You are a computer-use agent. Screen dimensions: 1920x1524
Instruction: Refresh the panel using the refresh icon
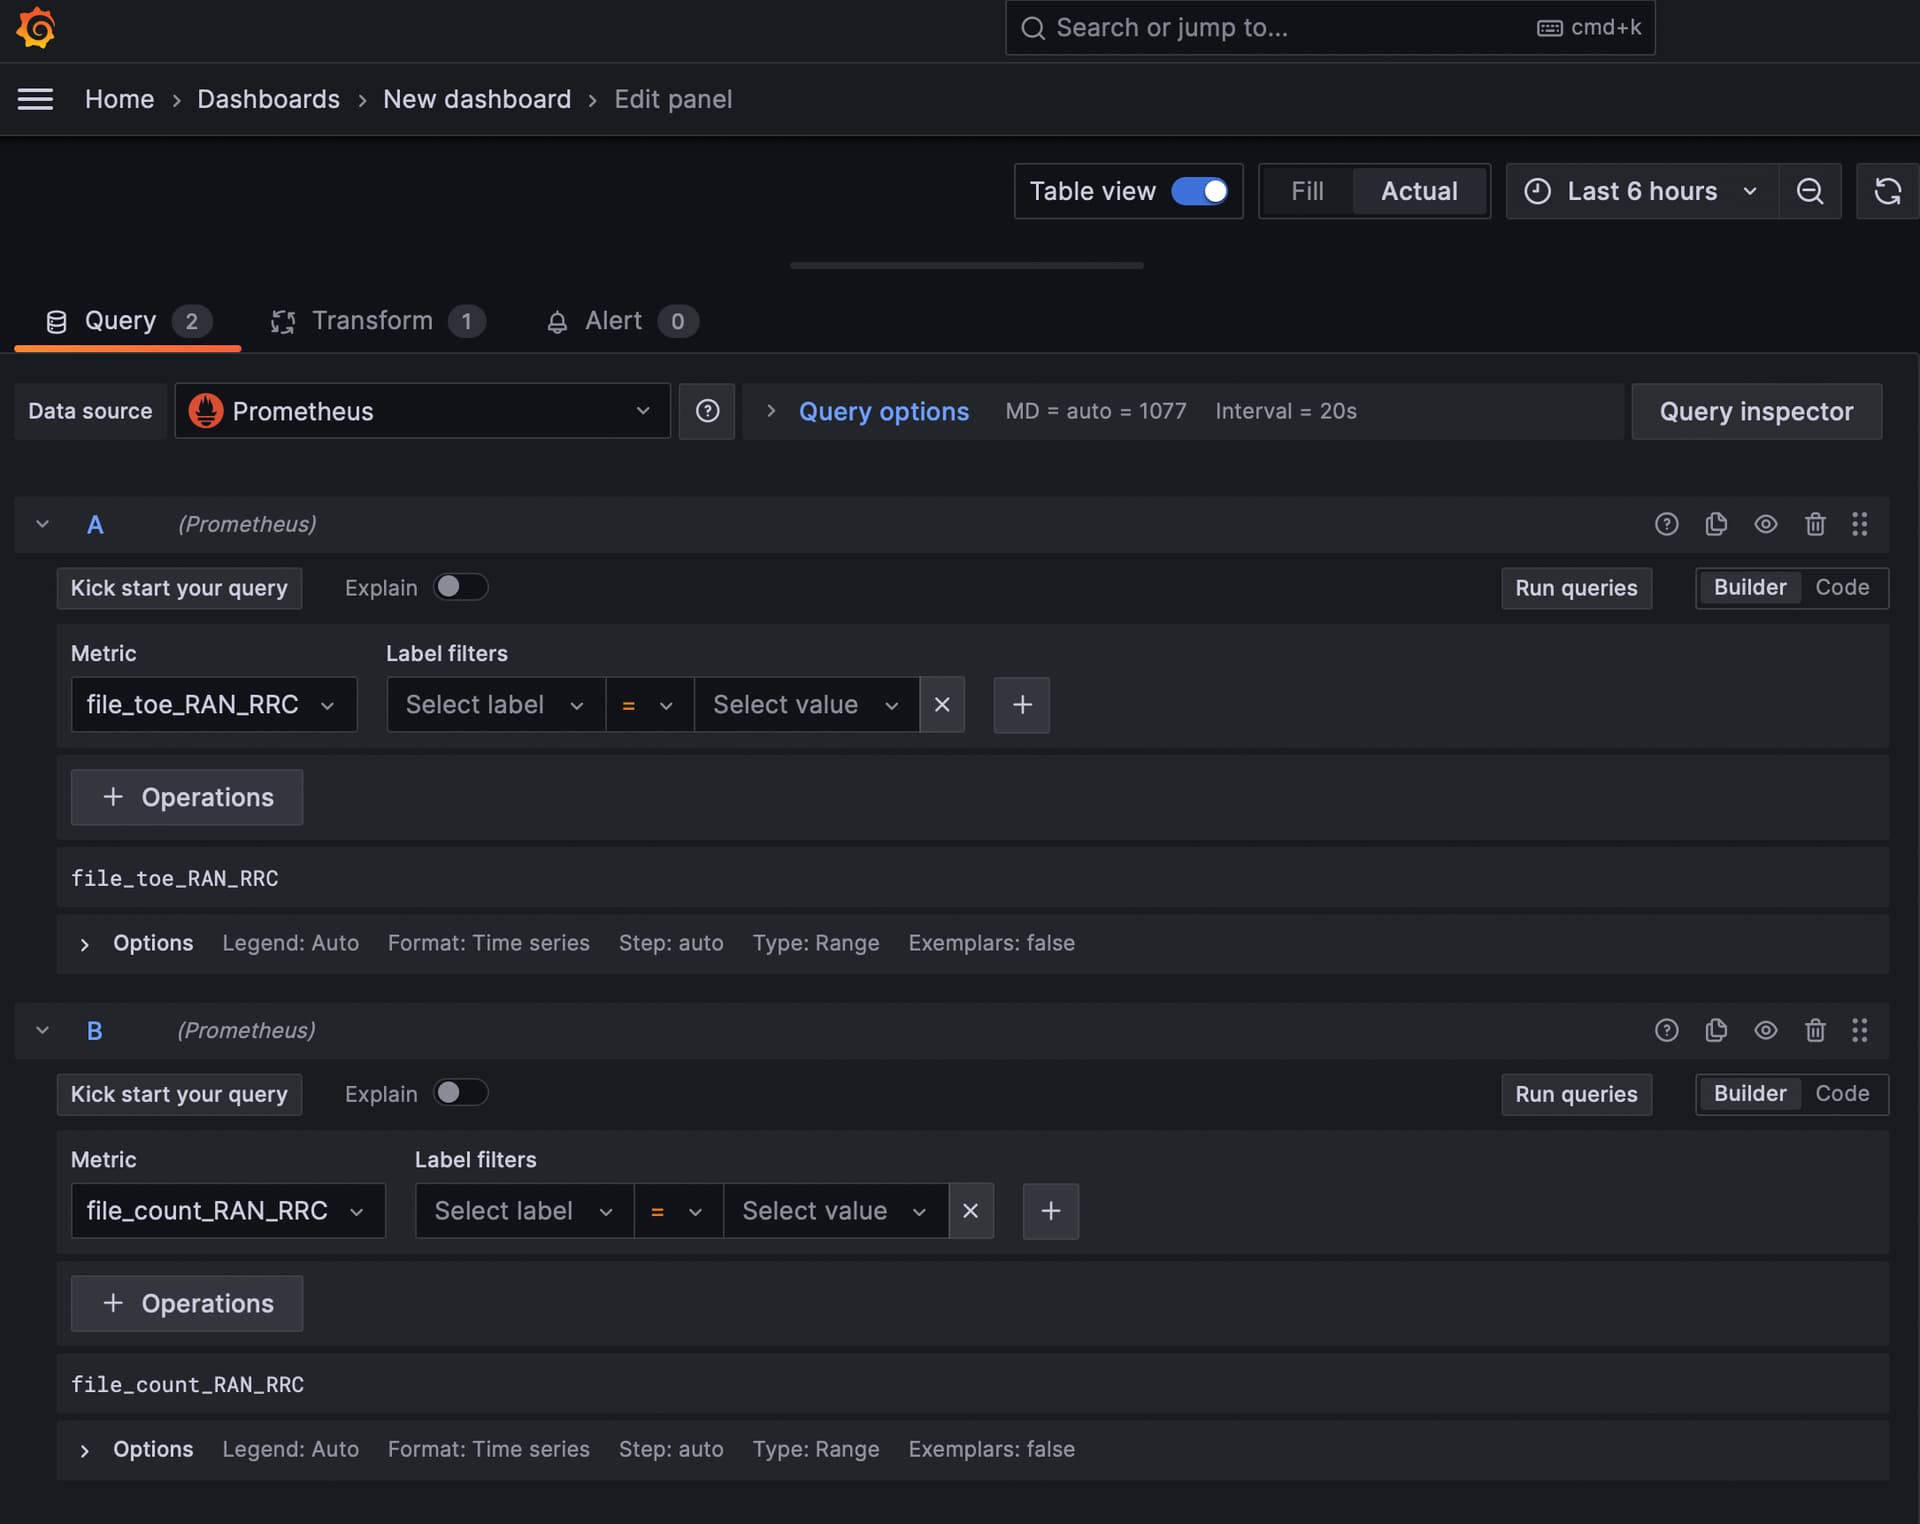[x=1888, y=191]
